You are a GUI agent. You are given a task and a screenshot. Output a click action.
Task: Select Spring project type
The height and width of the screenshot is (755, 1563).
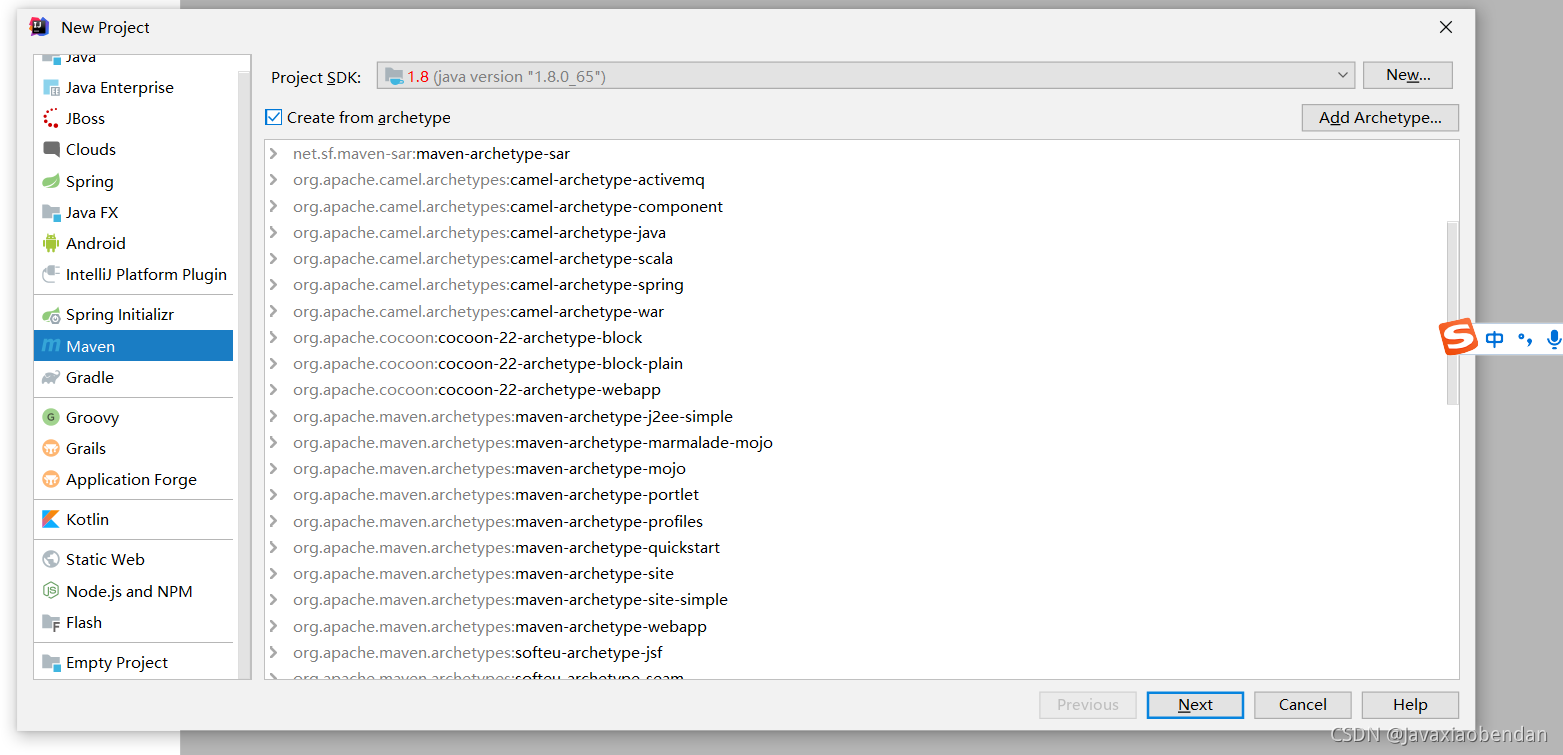[x=134, y=182]
